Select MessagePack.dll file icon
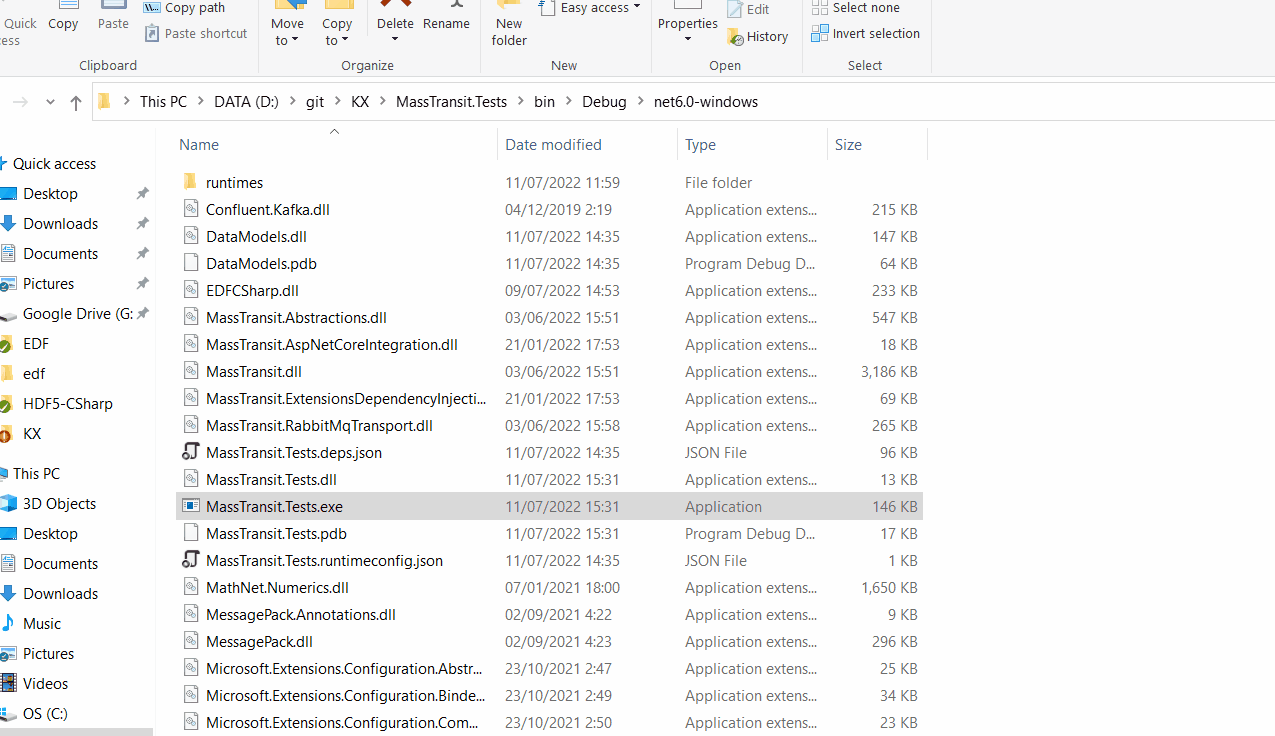1275x736 pixels. (x=191, y=641)
